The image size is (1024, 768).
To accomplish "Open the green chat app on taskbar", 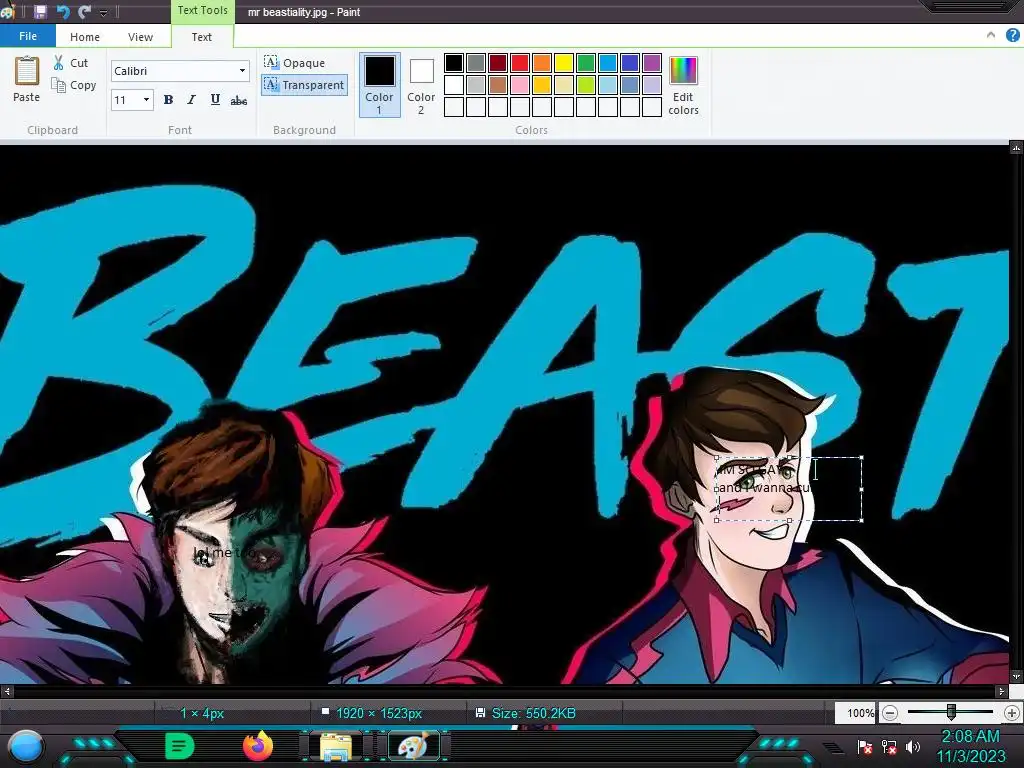I will point(179,746).
